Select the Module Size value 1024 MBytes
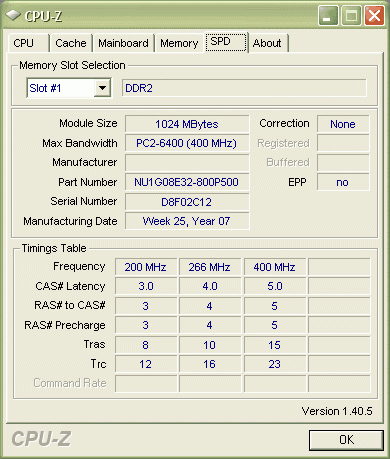Screen dimensions: 390x459 [x=187, y=124]
